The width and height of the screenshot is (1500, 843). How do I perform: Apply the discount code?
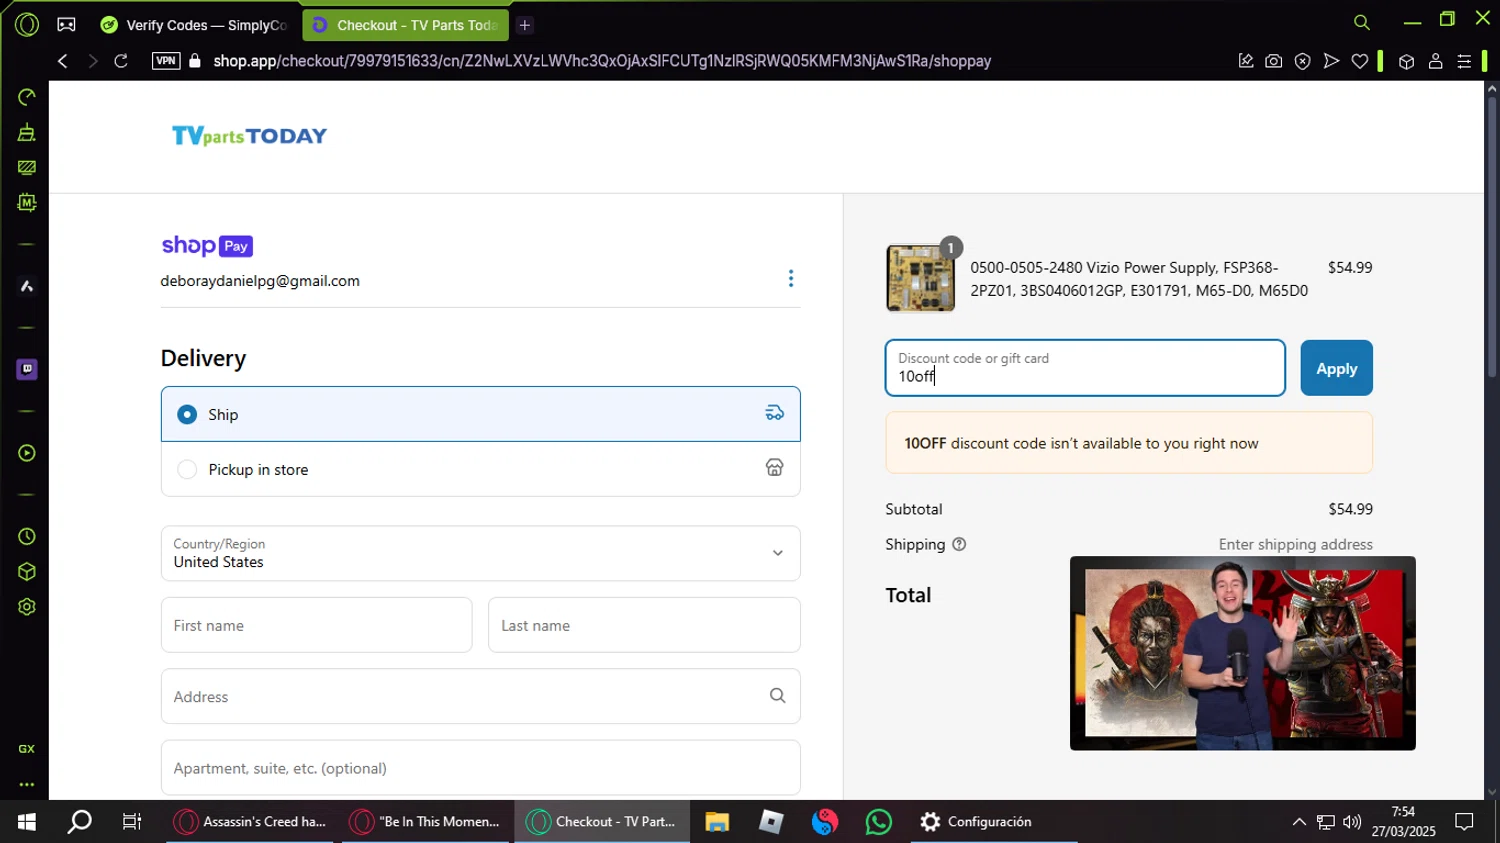(1336, 369)
